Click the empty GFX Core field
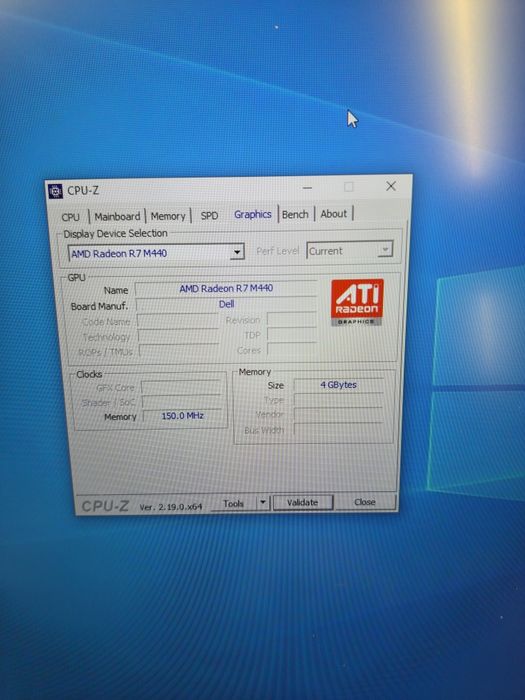The image size is (525, 700). click(181, 387)
